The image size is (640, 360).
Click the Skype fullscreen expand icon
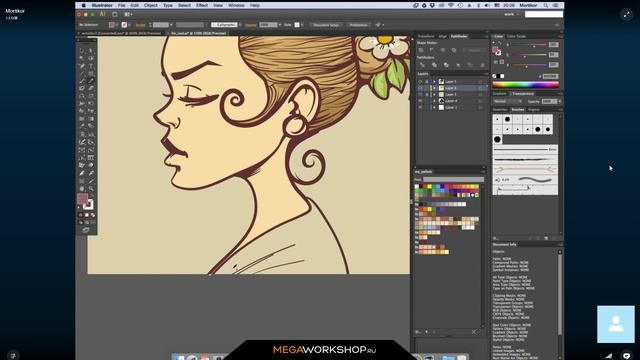tap(626, 14)
